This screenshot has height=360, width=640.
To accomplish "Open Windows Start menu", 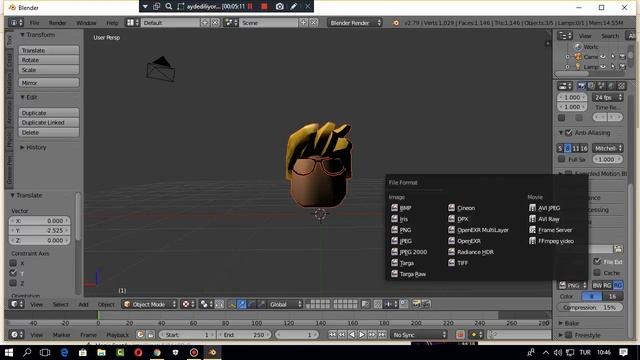I will [x=9, y=352].
